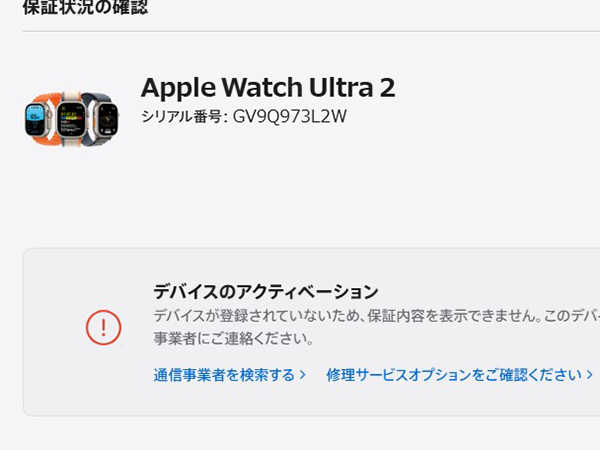600x450 pixels.
Task: Click the divider line under the page heading
Action: (x=311, y=31)
